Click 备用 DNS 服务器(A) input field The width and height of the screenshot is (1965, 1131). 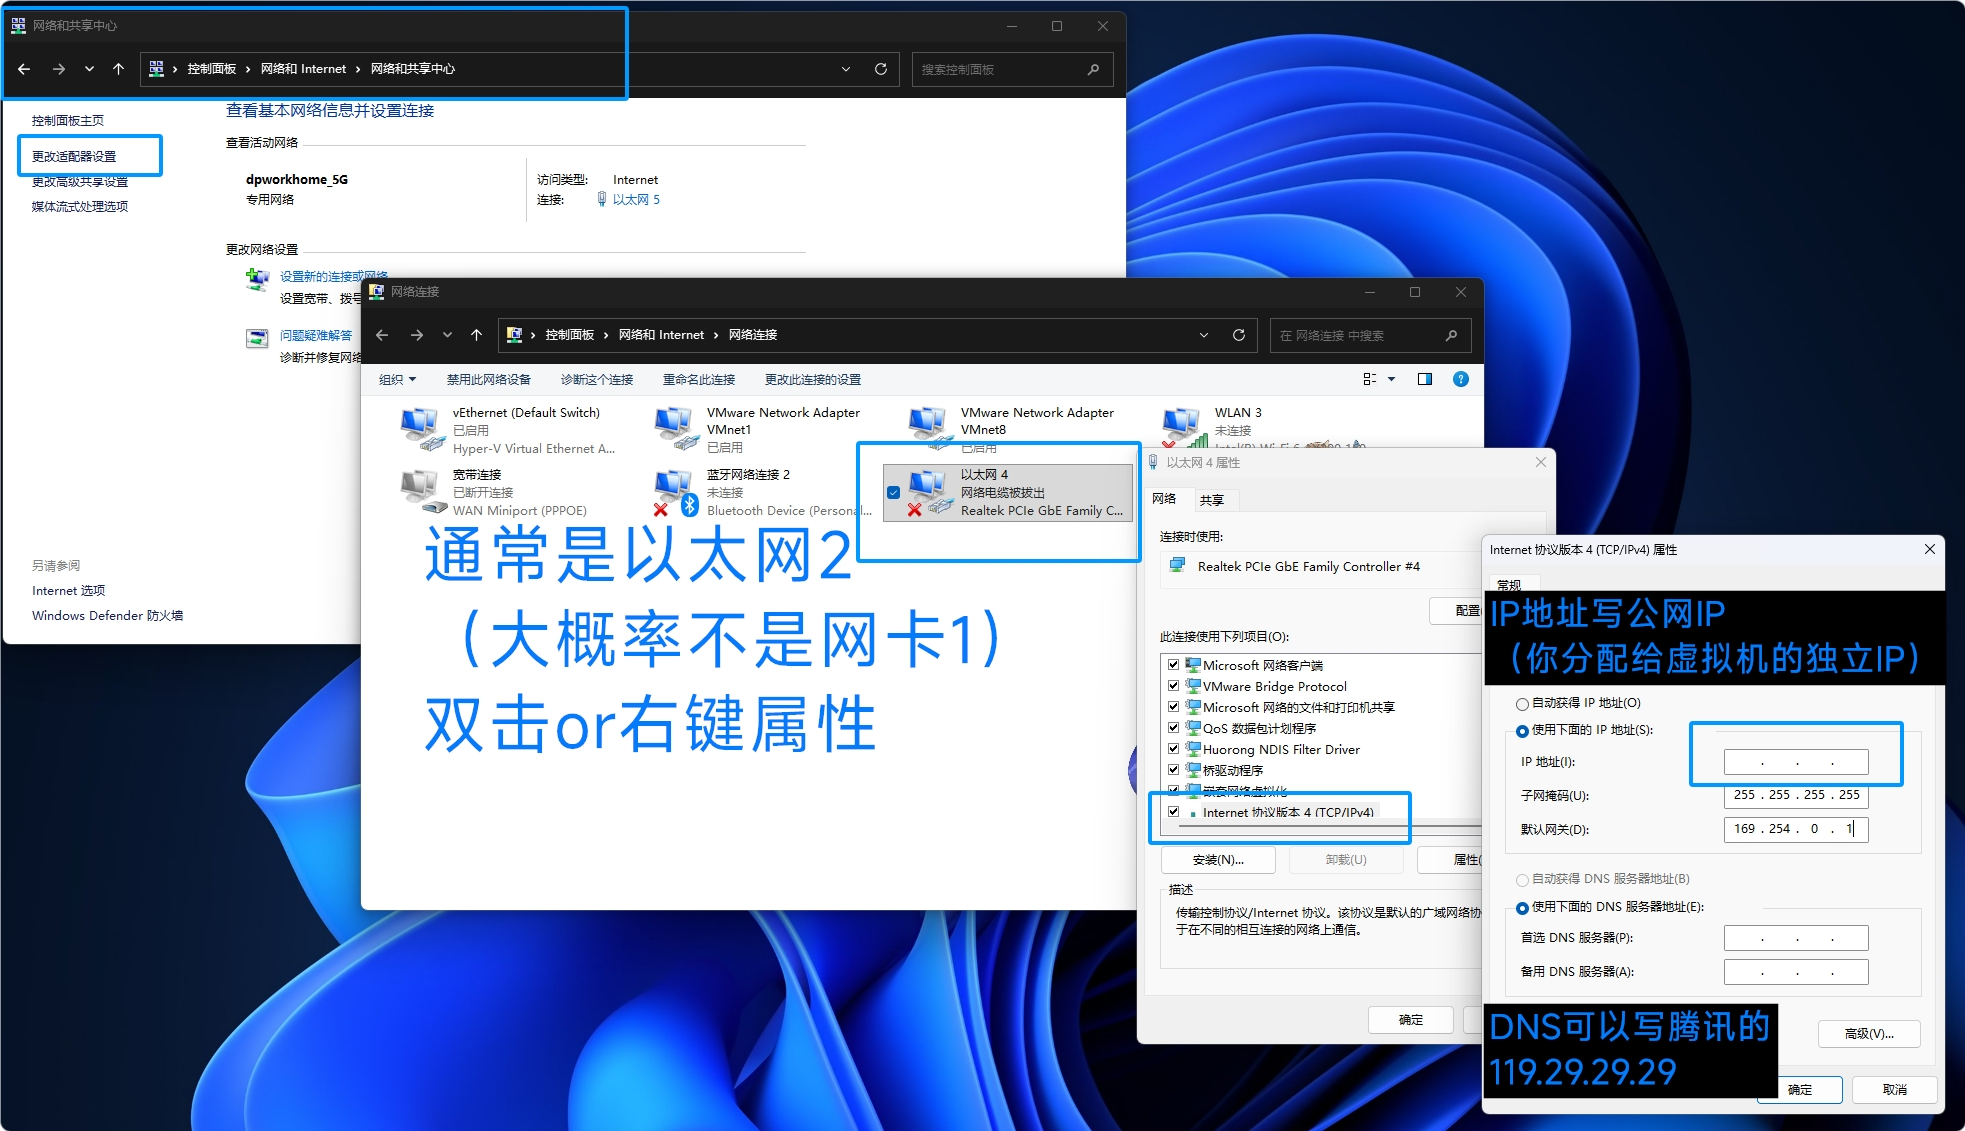coord(1796,972)
